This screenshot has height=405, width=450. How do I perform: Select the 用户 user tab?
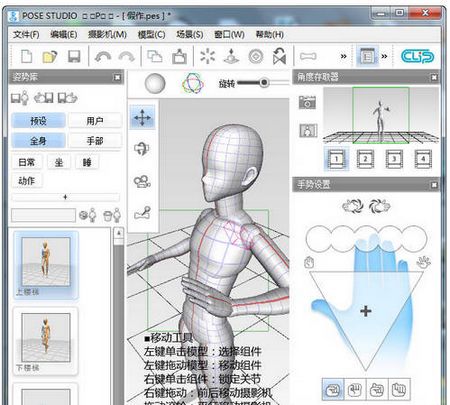[x=95, y=121]
